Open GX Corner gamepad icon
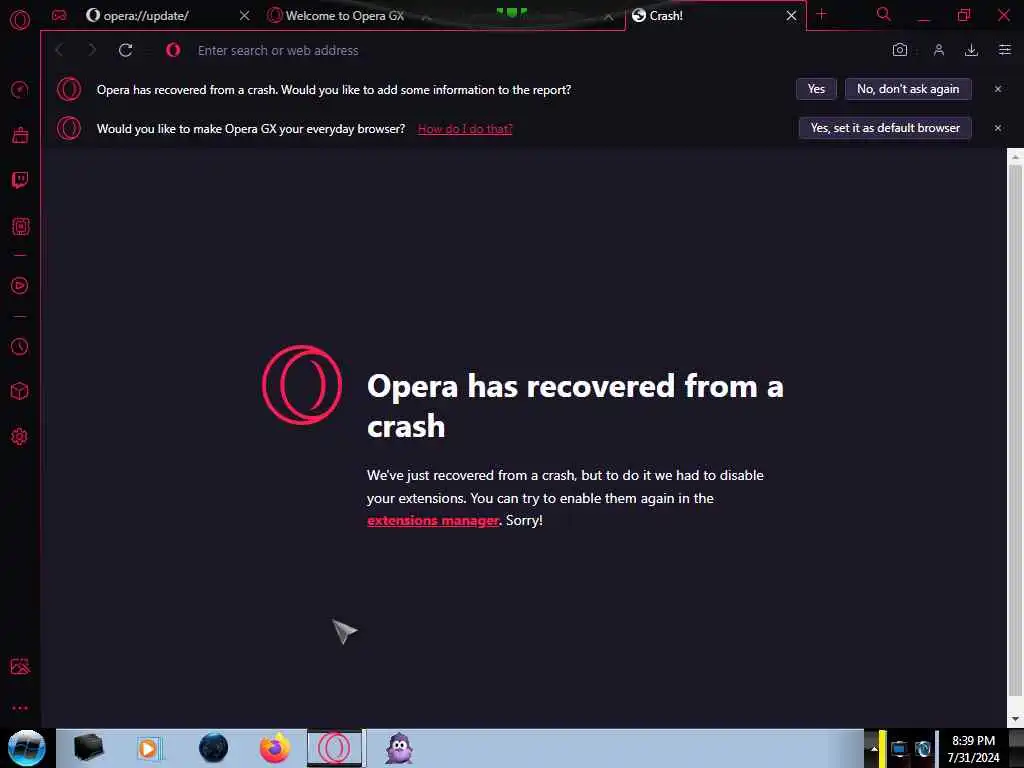1024x768 pixels. click(x=59, y=15)
